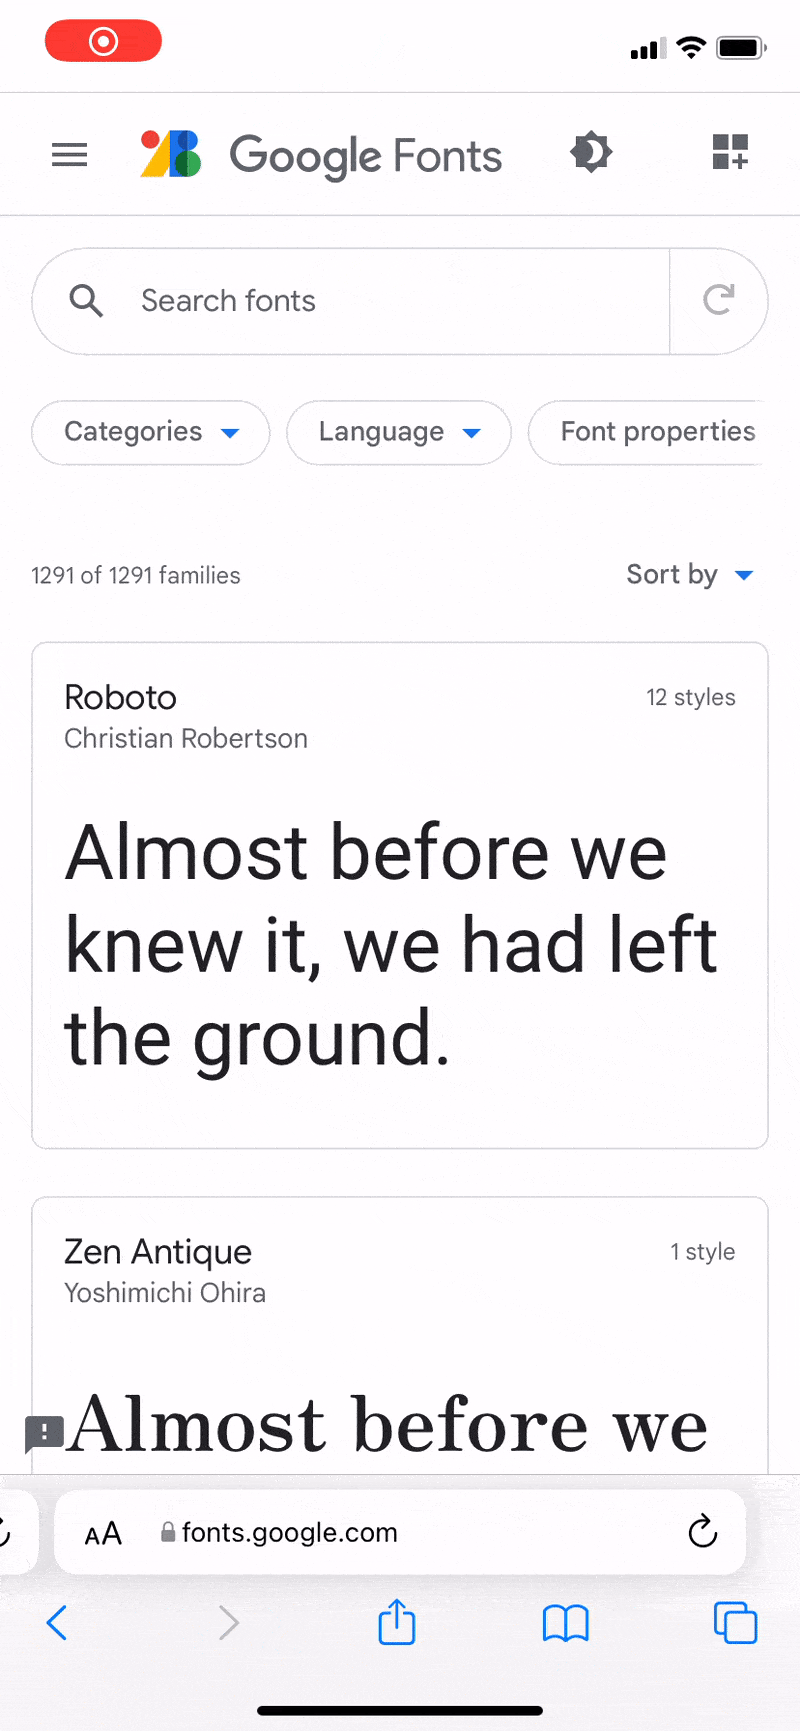Tap the Search fonts input field

tap(300, 300)
